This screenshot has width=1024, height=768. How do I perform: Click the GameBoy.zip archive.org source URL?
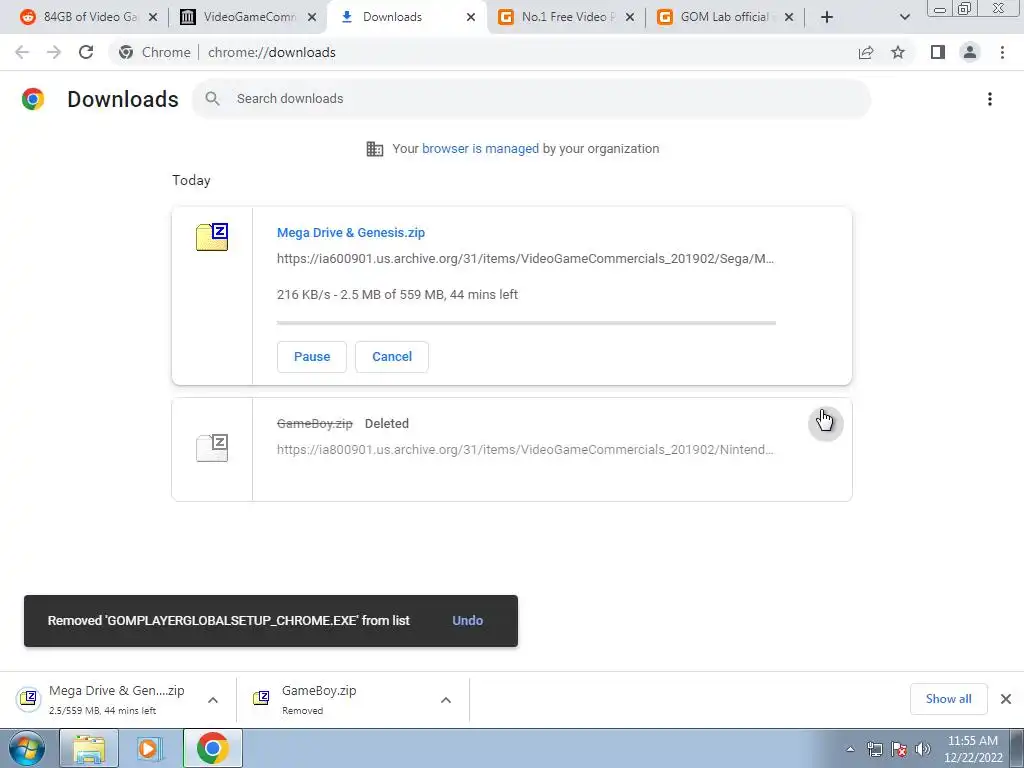(525, 449)
